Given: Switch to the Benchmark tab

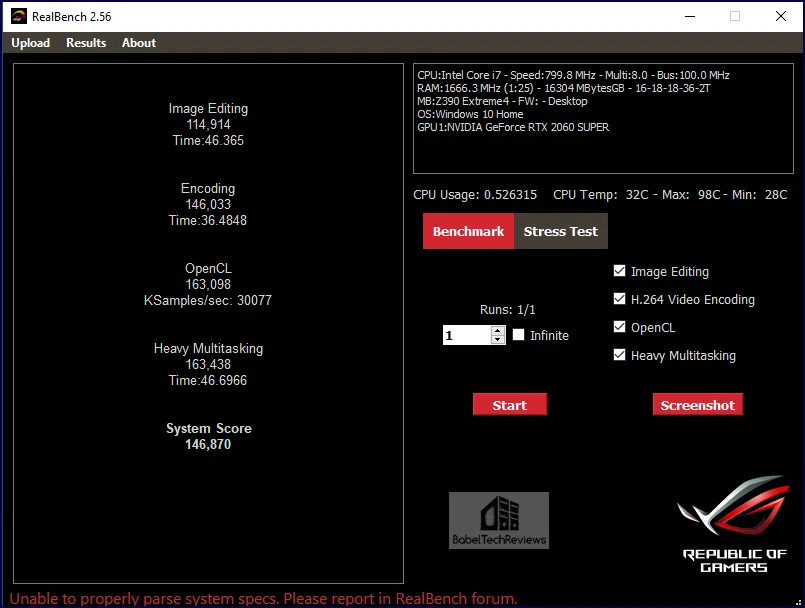Looking at the screenshot, I should click(x=468, y=232).
